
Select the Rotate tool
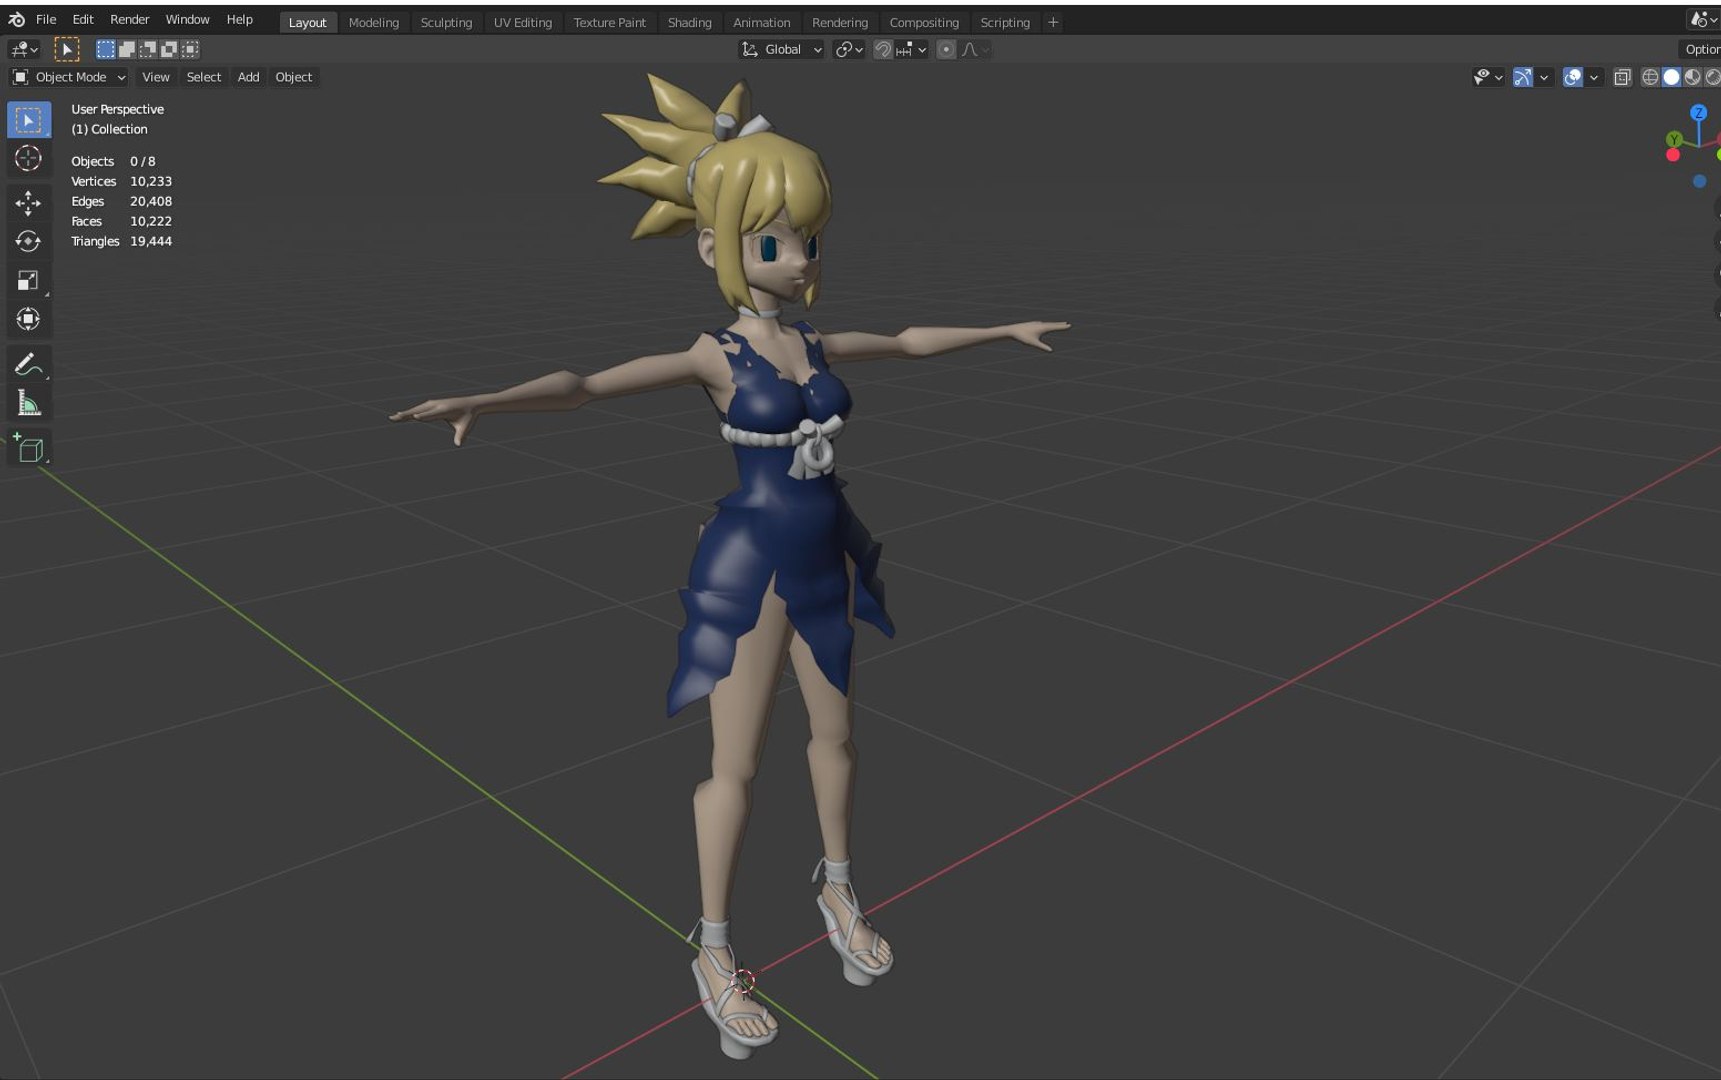tap(28, 241)
